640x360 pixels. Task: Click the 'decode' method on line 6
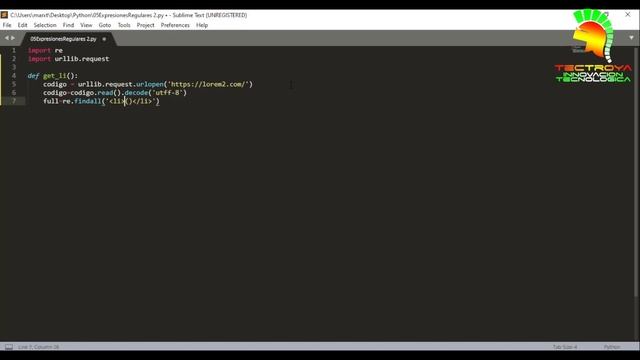(136, 93)
